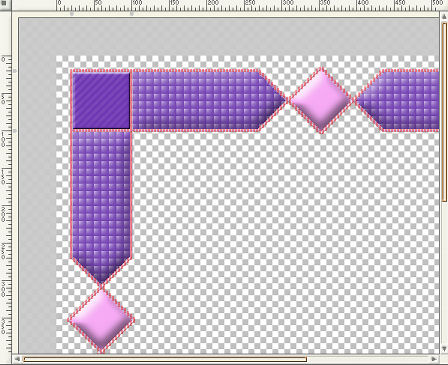Viewport: 448px width, 365px height.
Task: Click the horizontal quilted purple bar
Action: click(x=208, y=100)
